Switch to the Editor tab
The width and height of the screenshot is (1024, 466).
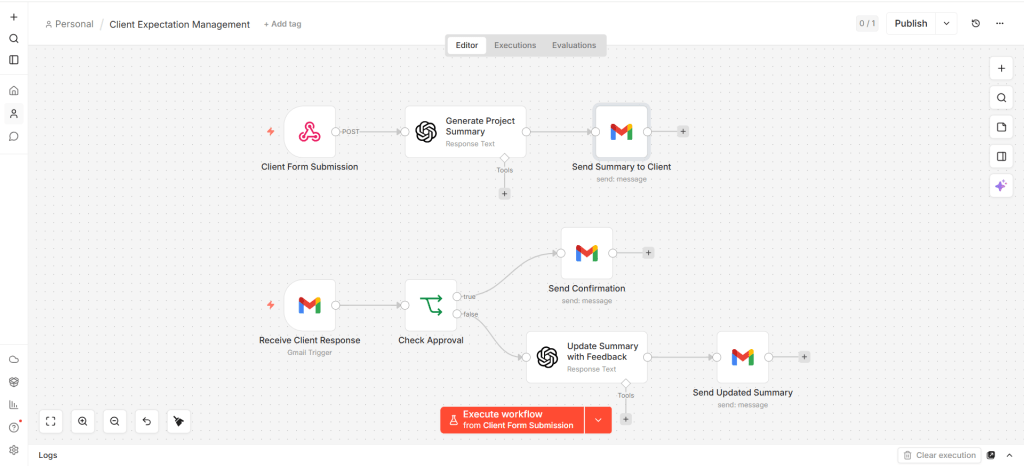[467, 45]
